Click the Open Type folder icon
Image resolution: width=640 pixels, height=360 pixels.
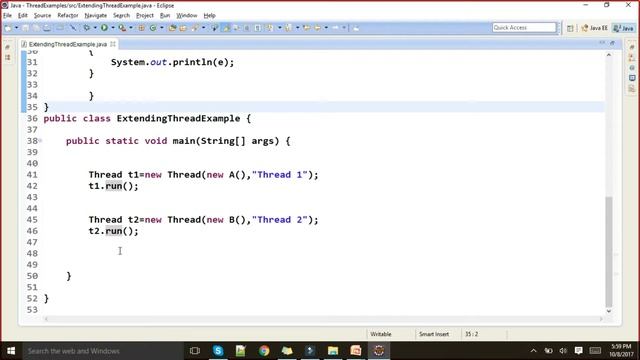point(172,28)
